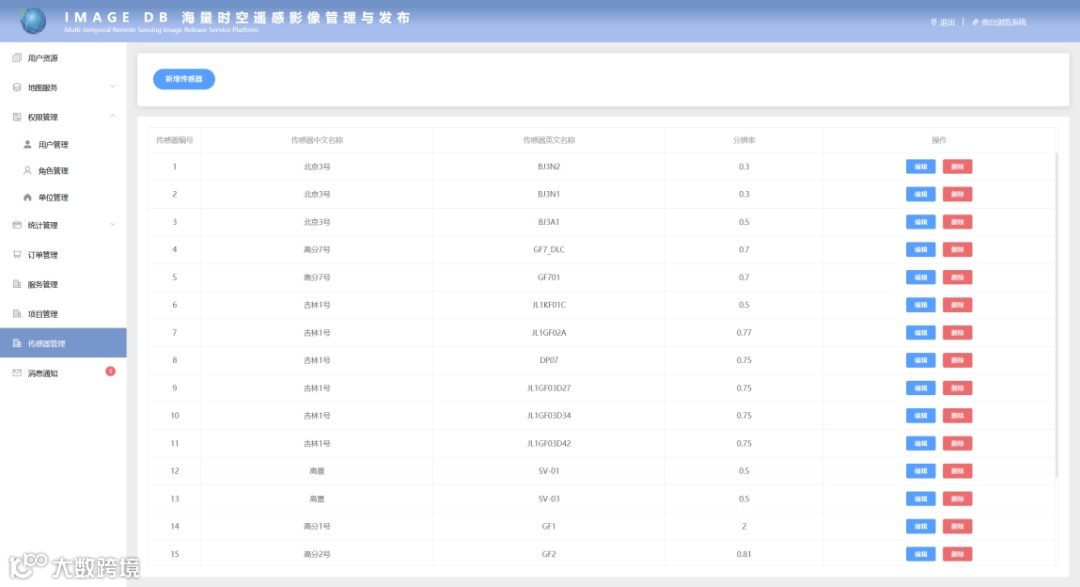Click the 订单管理 cart icon
The width and height of the screenshot is (1080, 587).
[x=17, y=255]
